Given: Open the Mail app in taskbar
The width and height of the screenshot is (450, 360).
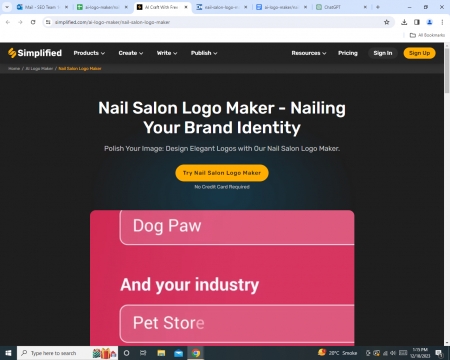Looking at the screenshot, I should [x=179, y=353].
